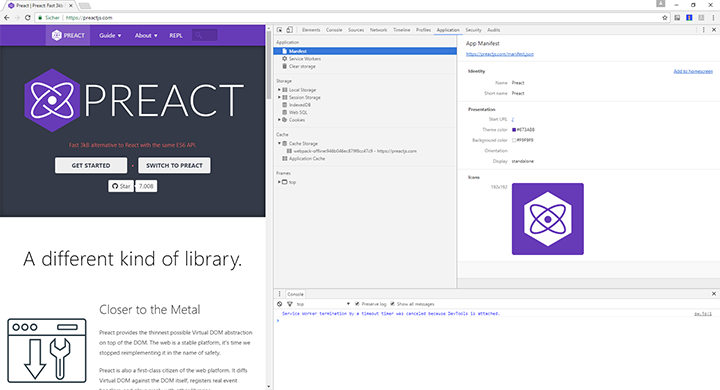Viewport: 720px width, 390px height.
Task: Click the purple Theme color swatch
Action: coord(514,130)
